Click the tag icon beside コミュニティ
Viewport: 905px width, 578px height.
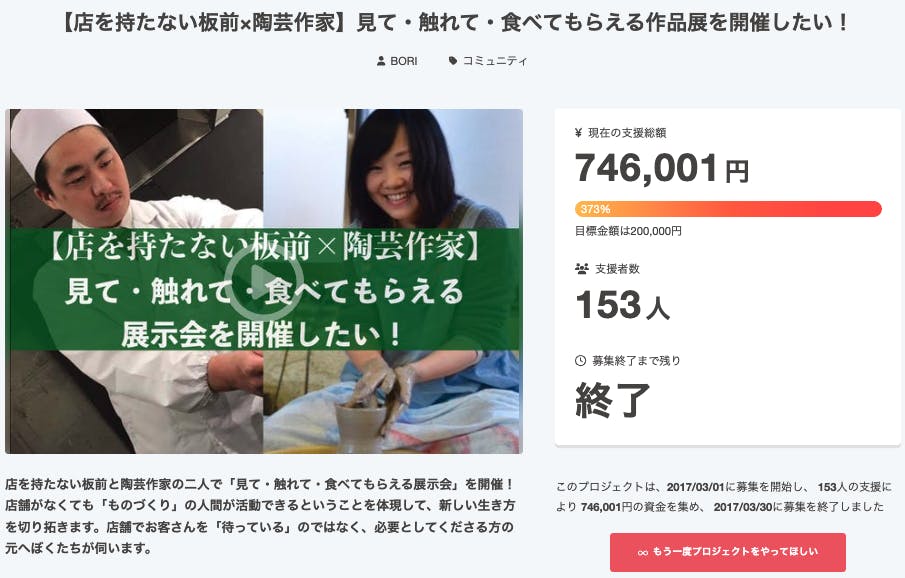tap(453, 61)
